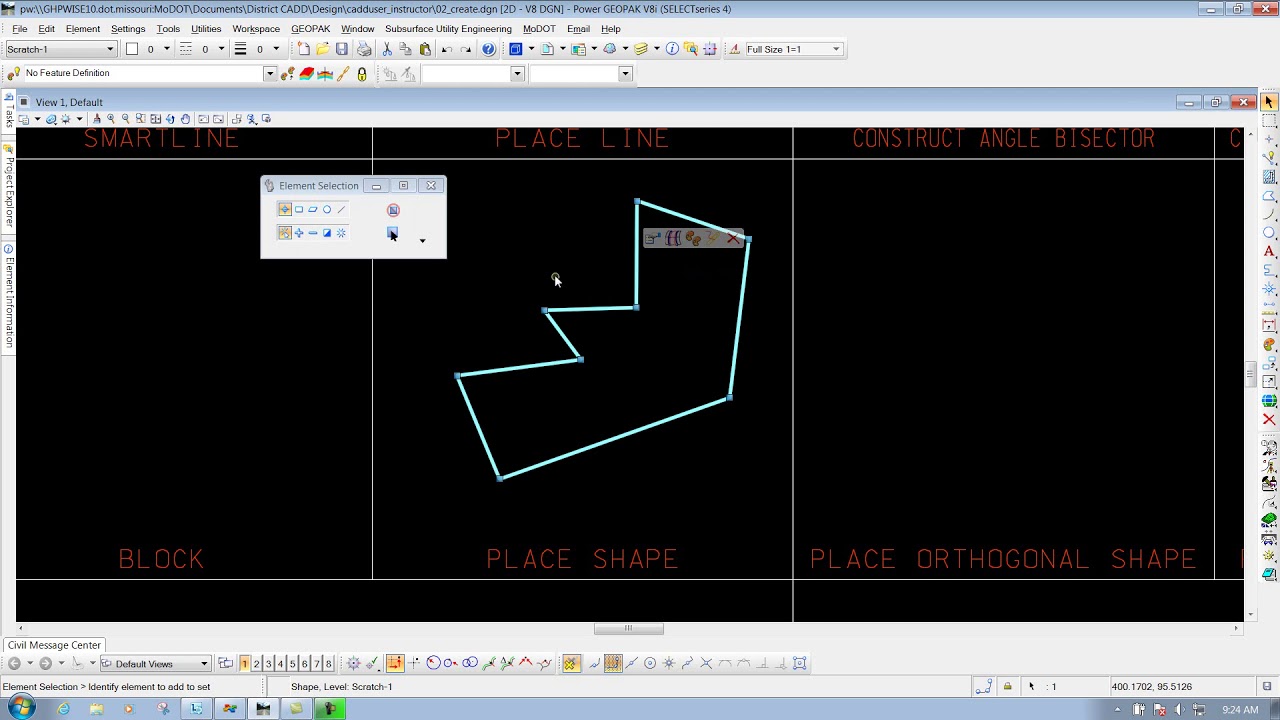
Task: Open Internet Explorer from taskbar
Action: pyautogui.click(x=63, y=709)
